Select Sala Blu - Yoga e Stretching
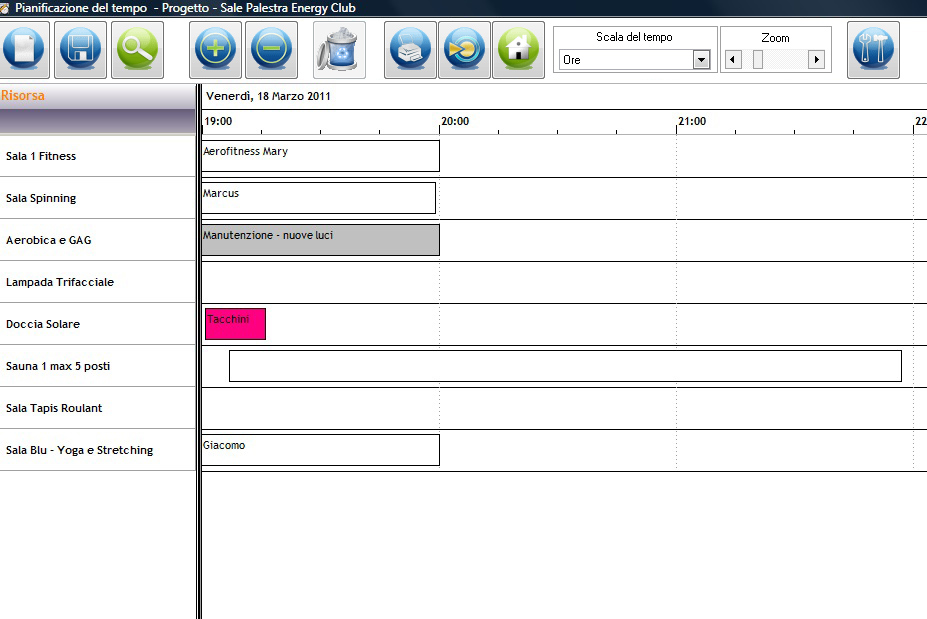This screenshot has width=927, height=619. pyautogui.click(x=98, y=450)
